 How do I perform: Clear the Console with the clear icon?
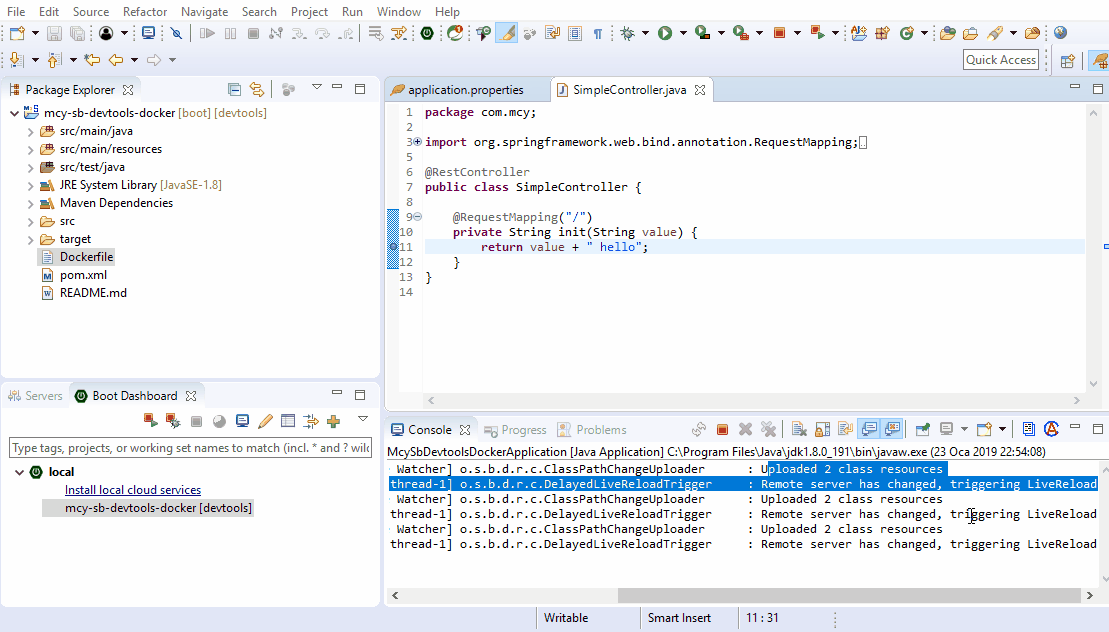798,429
